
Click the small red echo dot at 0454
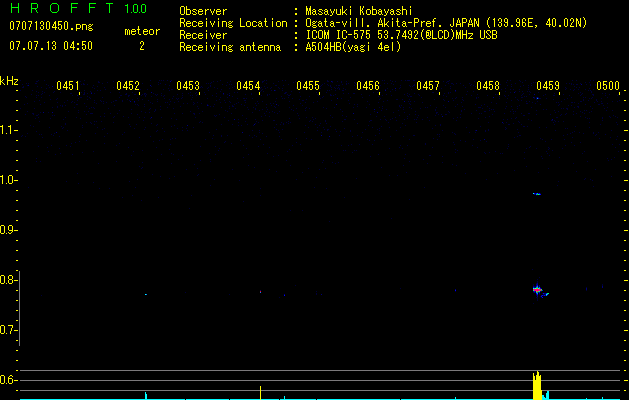pos(260,292)
